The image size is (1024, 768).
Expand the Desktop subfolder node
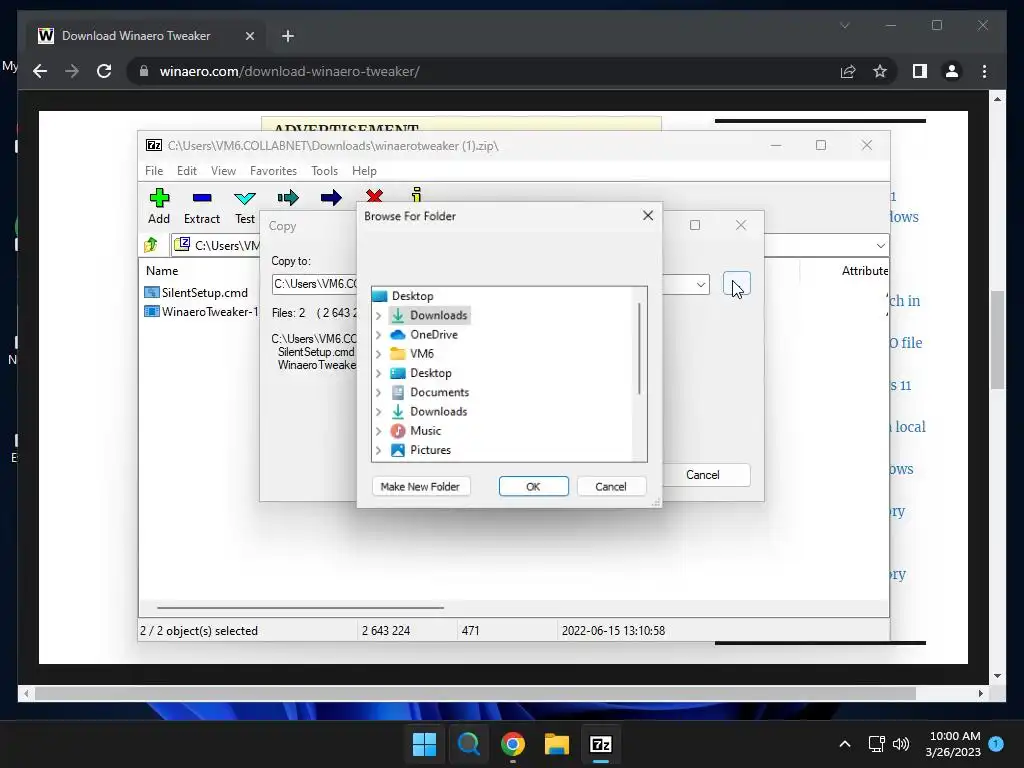click(379, 373)
